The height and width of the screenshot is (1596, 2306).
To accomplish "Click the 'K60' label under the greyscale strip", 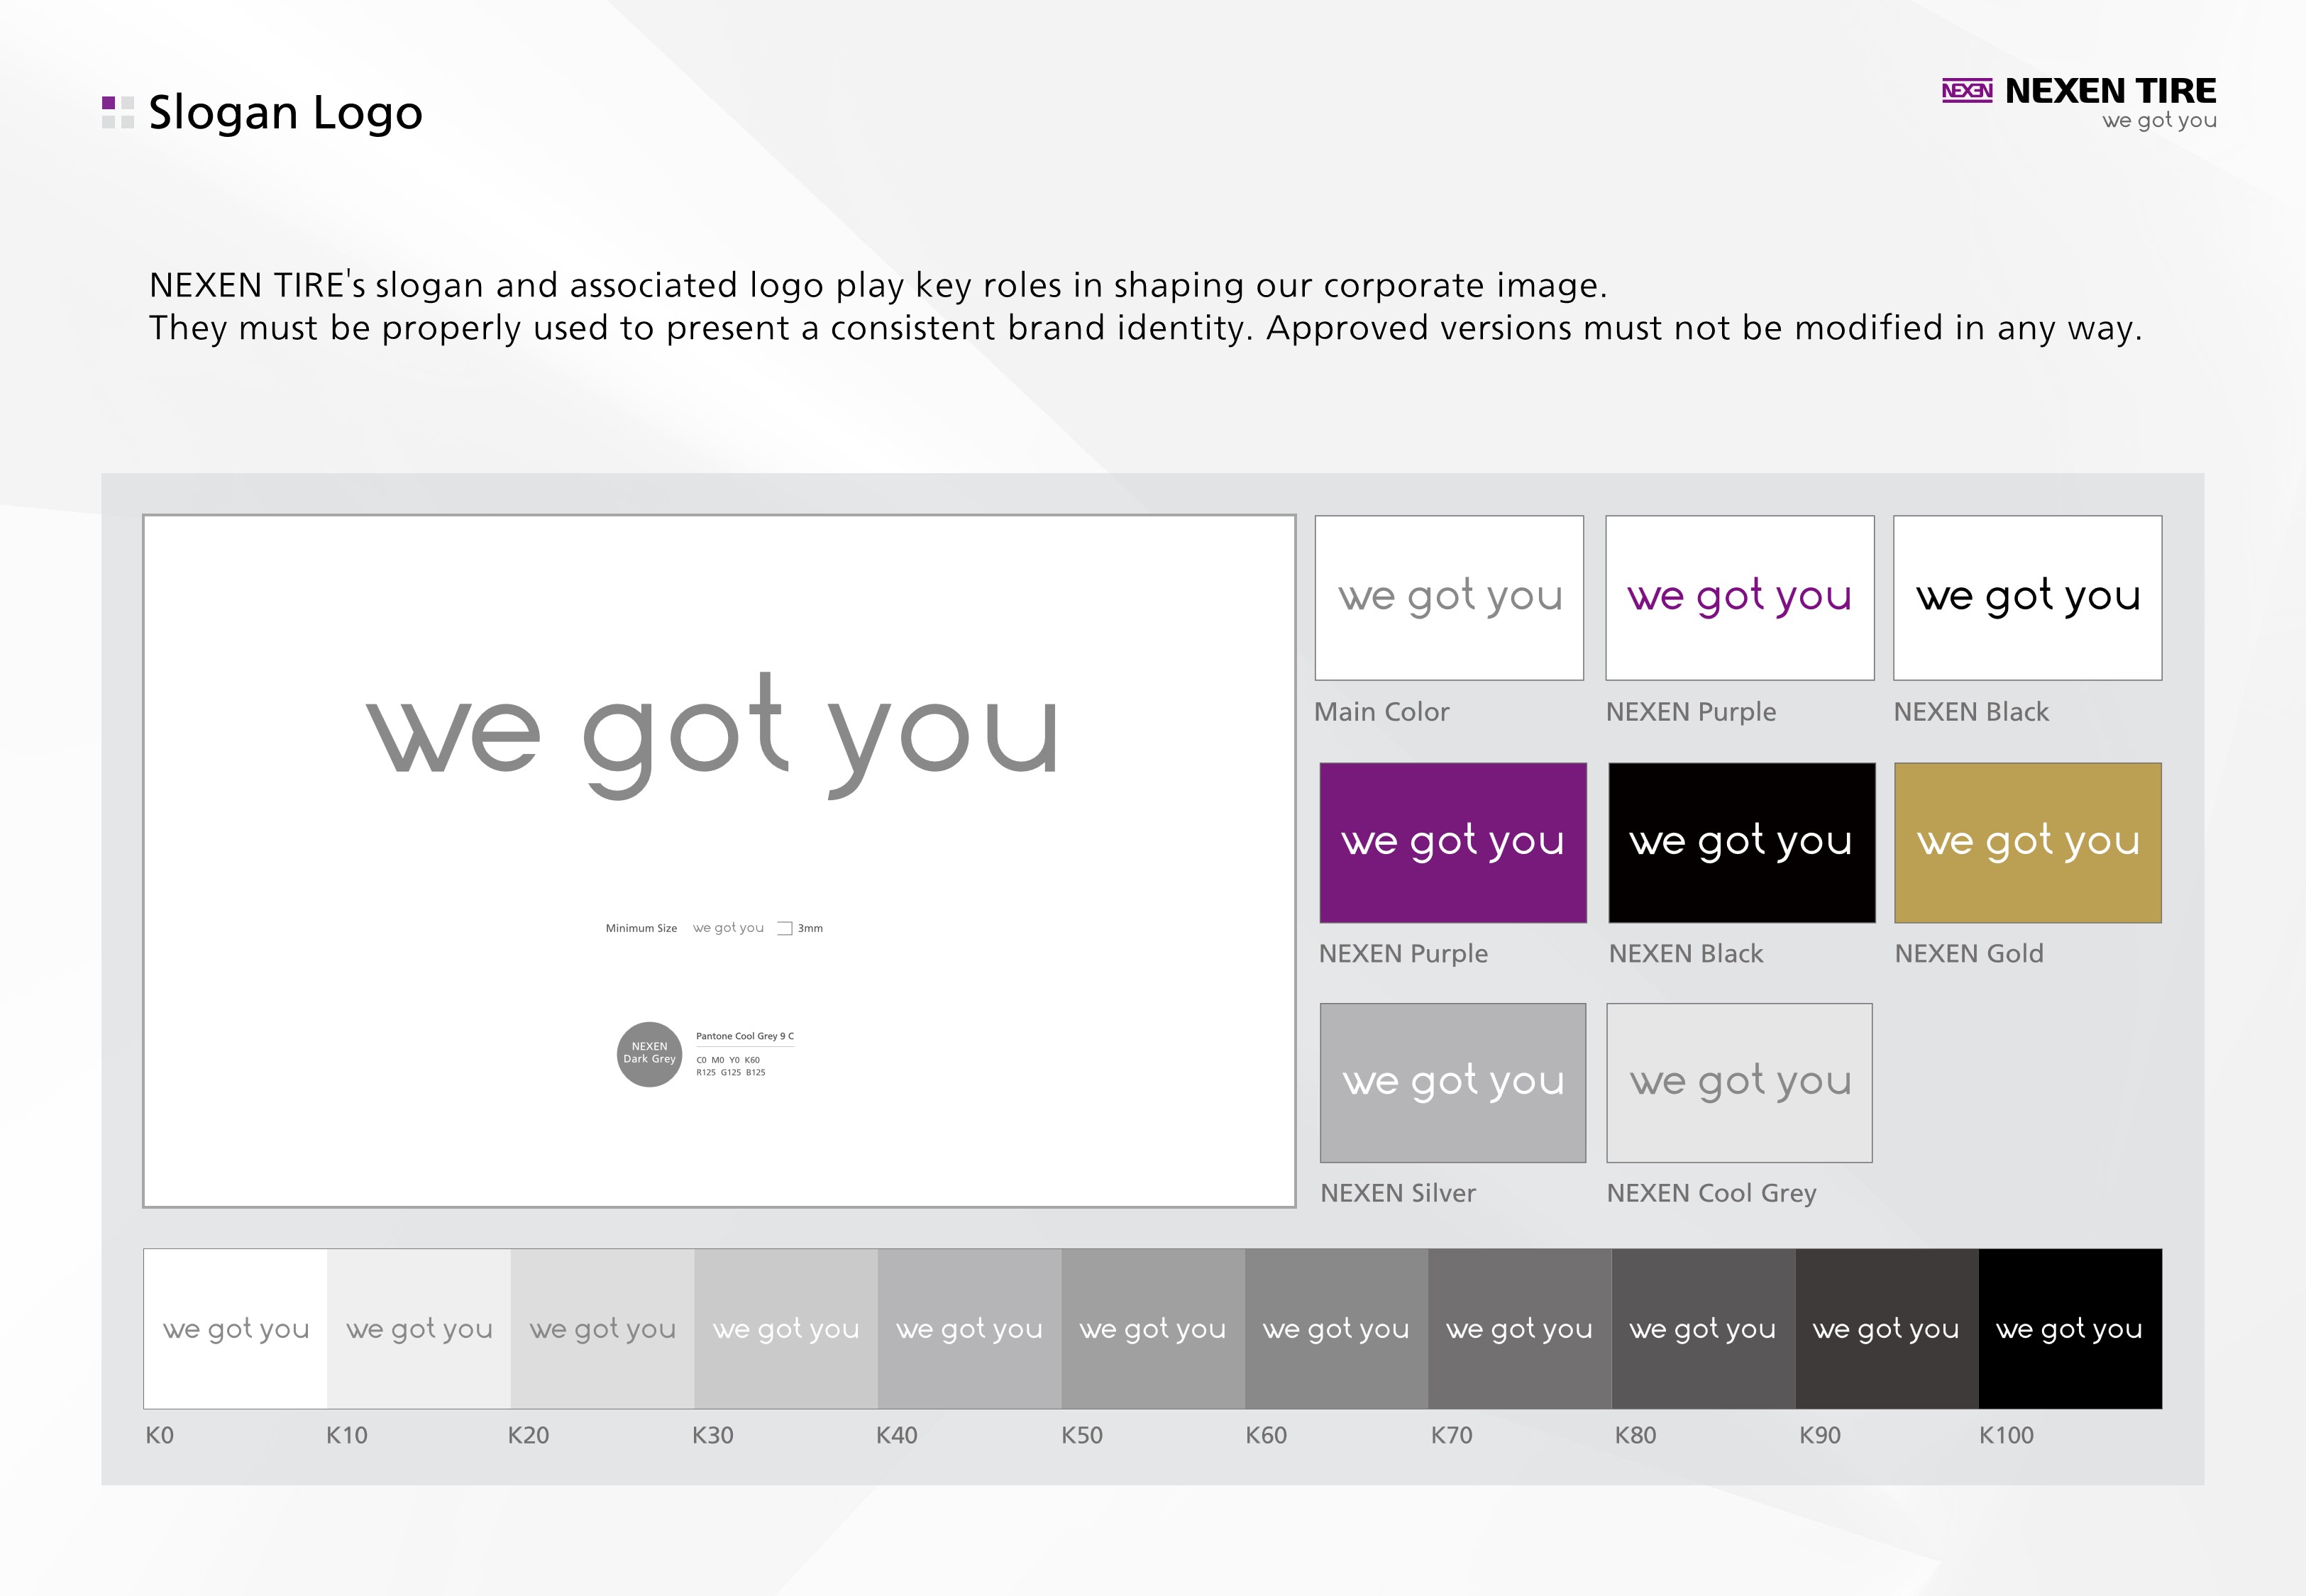I will click(1266, 1435).
